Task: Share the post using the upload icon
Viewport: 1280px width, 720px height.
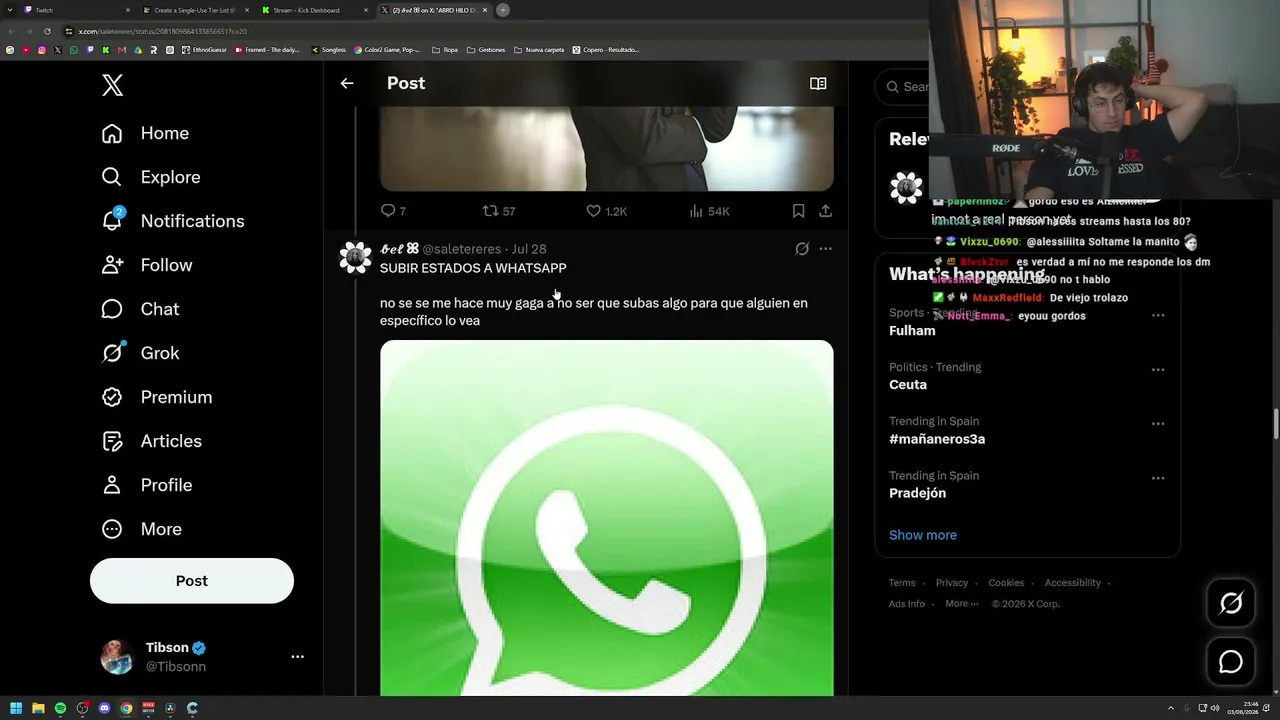Action: pyautogui.click(x=825, y=211)
